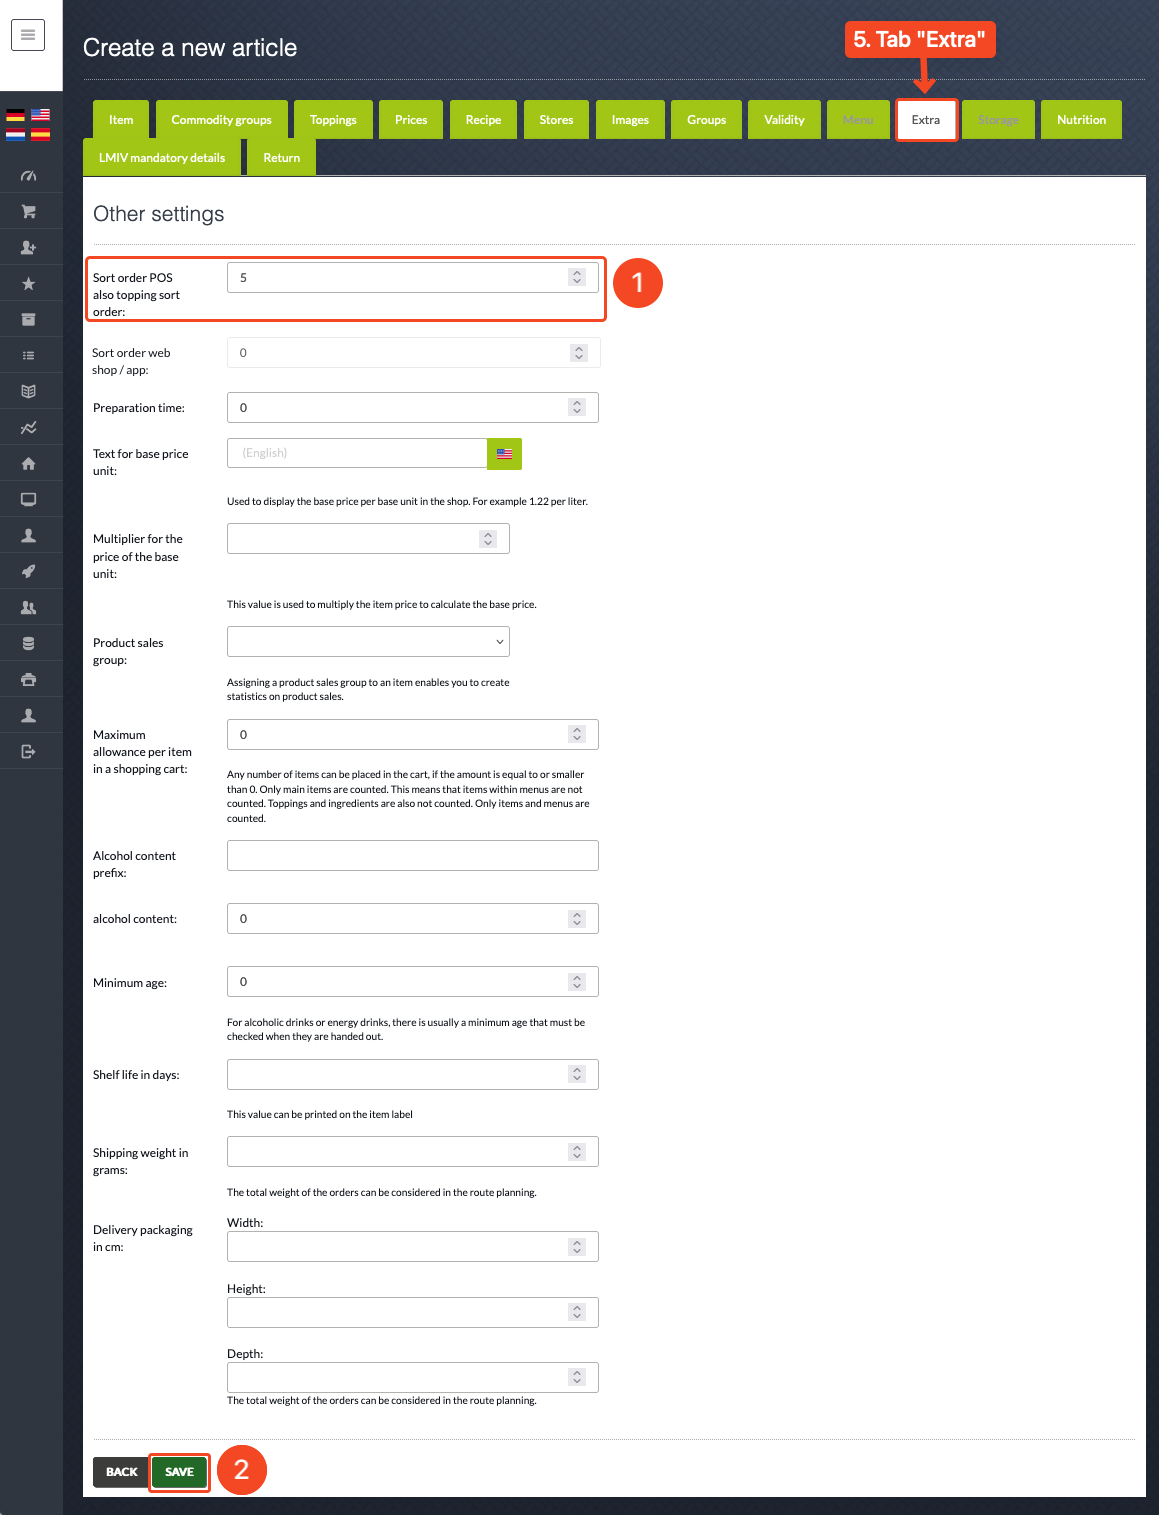Open the home sidebar icon
The height and width of the screenshot is (1515, 1159).
(29, 464)
